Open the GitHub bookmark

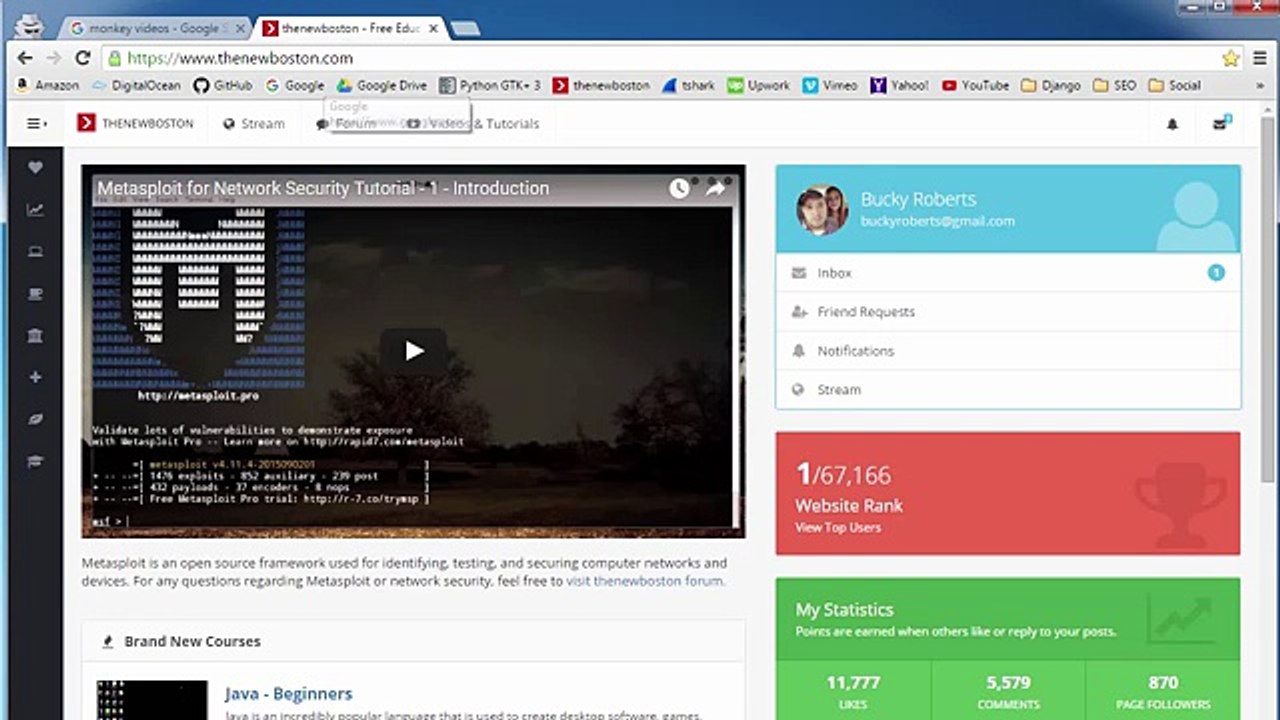222,86
